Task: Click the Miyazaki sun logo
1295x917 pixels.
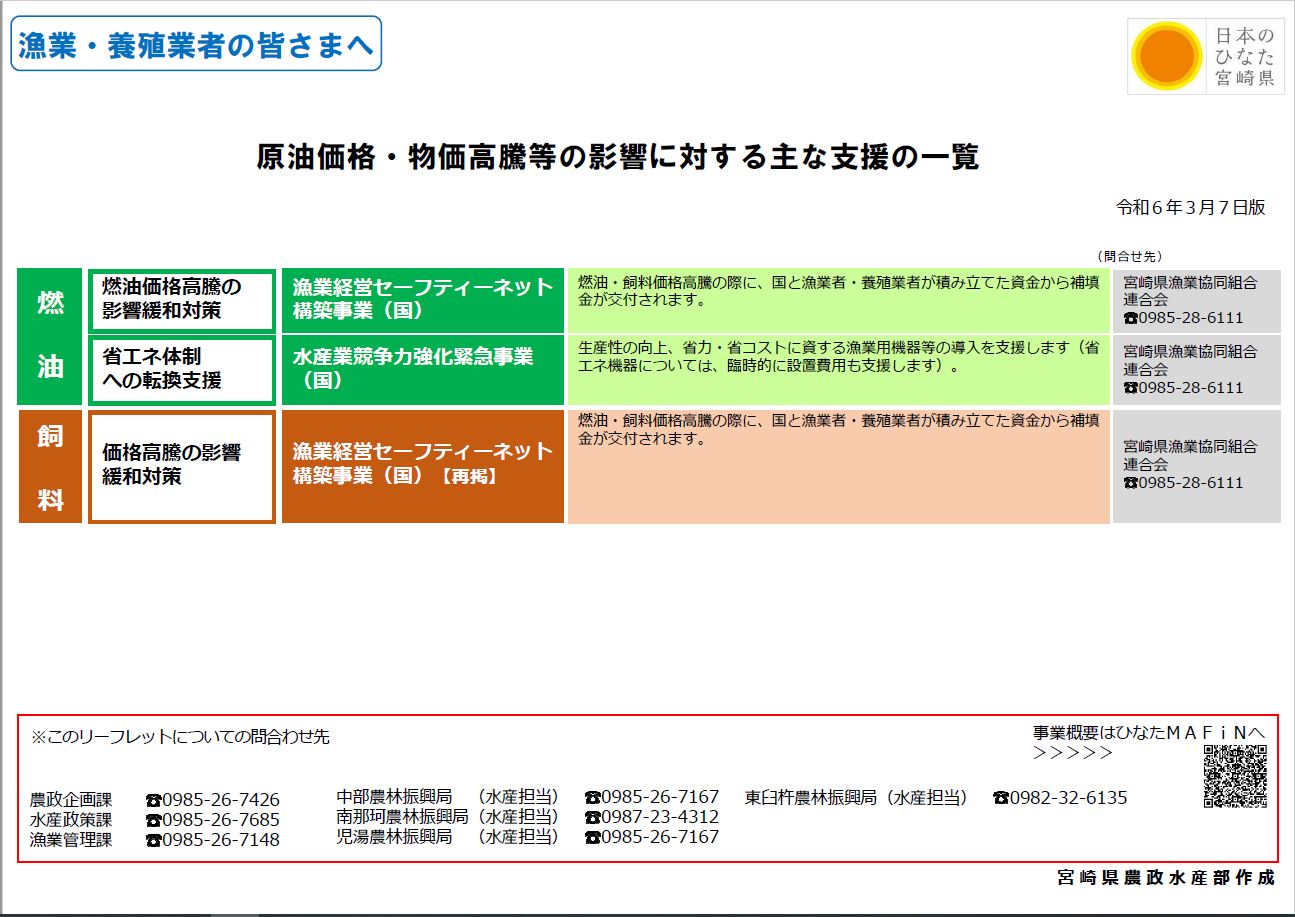Action: pos(1166,56)
